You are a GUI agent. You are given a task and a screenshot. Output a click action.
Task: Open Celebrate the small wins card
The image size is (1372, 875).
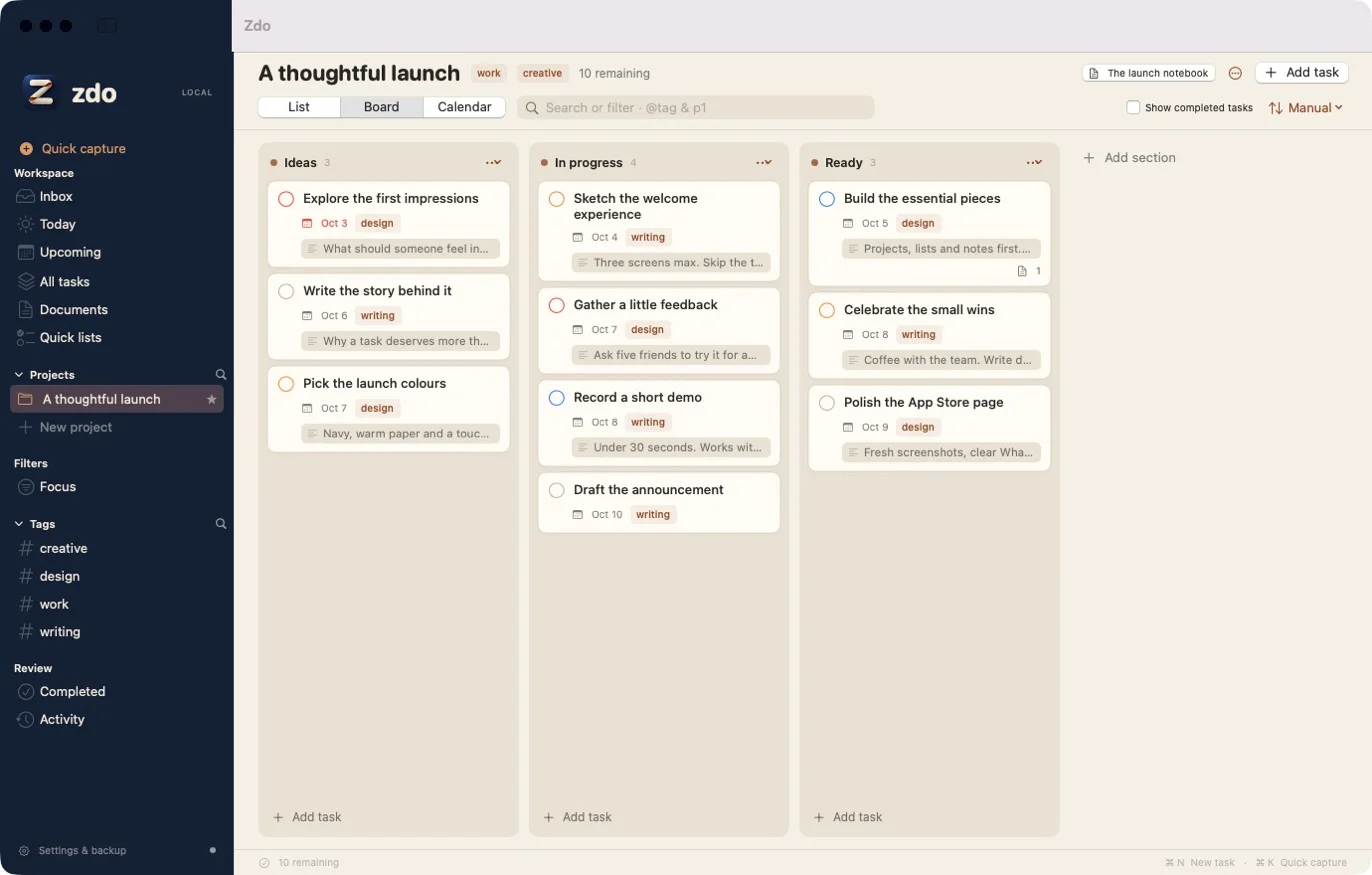tap(929, 335)
